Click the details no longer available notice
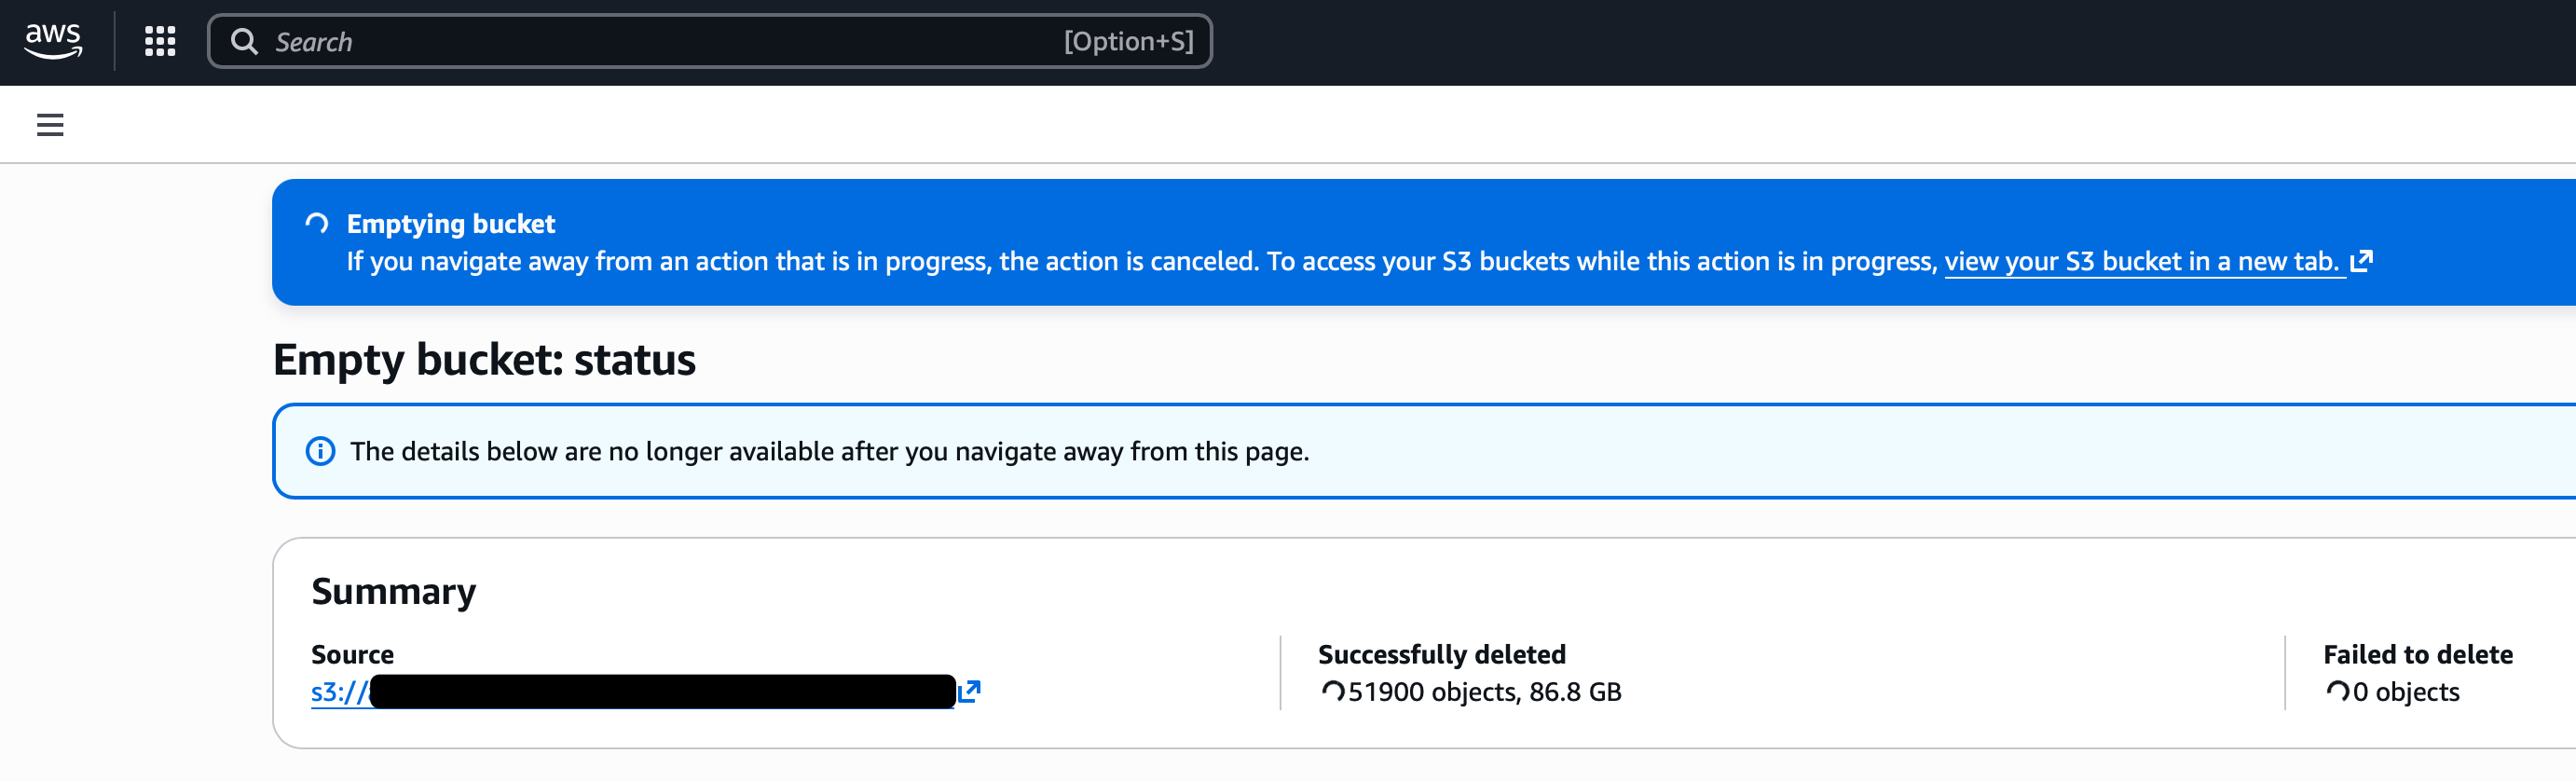 click(829, 452)
